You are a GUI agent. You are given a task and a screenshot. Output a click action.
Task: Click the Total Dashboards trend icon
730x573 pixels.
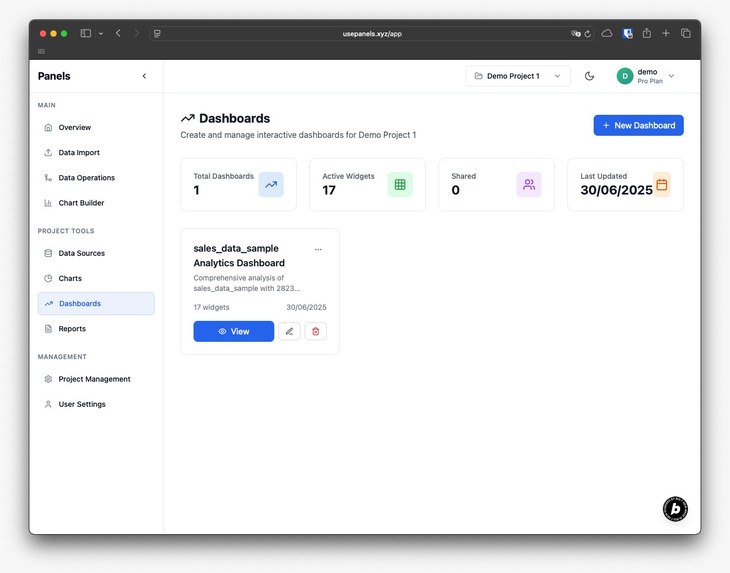[271, 184]
